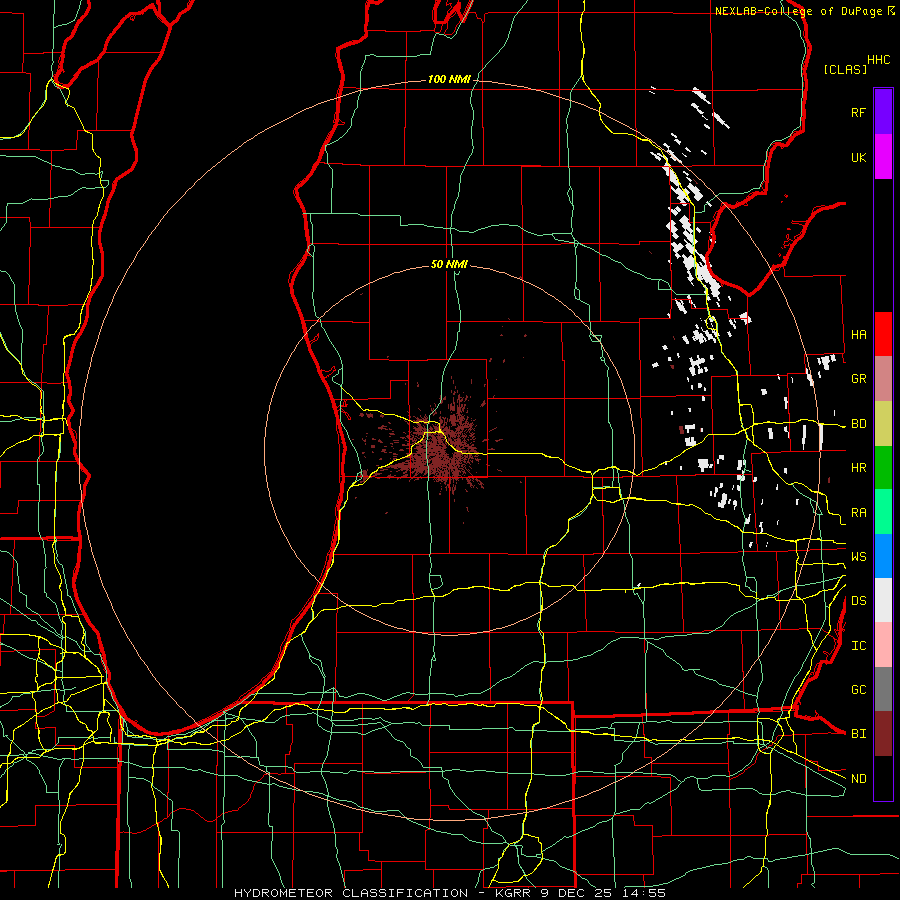Click the red HA color swatch
The height and width of the screenshot is (900, 900).
(883, 334)
